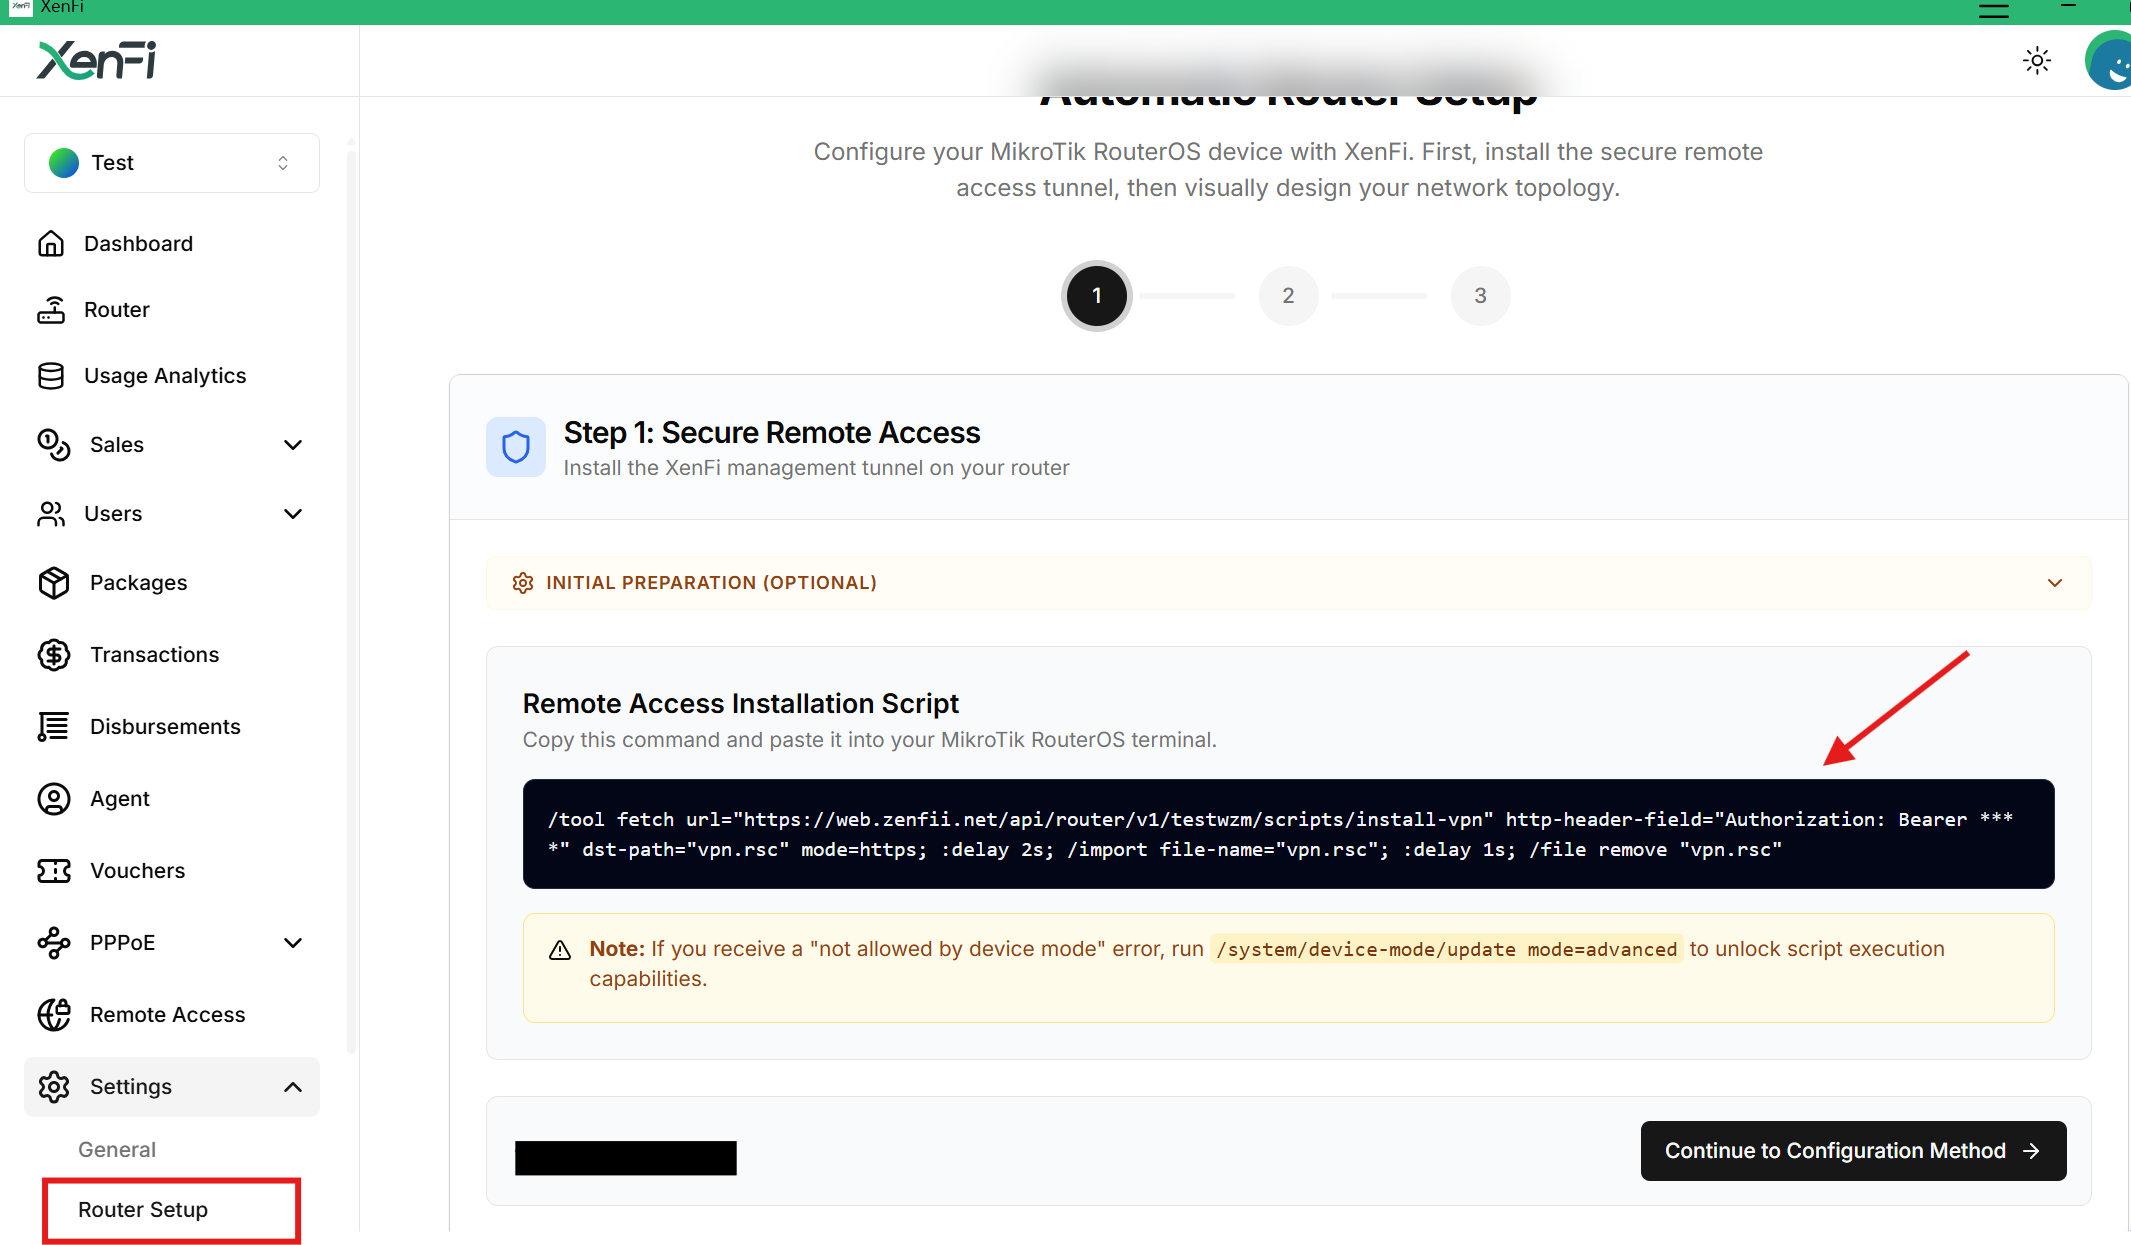Screen dimensions: 2131x1245
Task: Click the Router device icon in sidebar
Action: (51, 310)
